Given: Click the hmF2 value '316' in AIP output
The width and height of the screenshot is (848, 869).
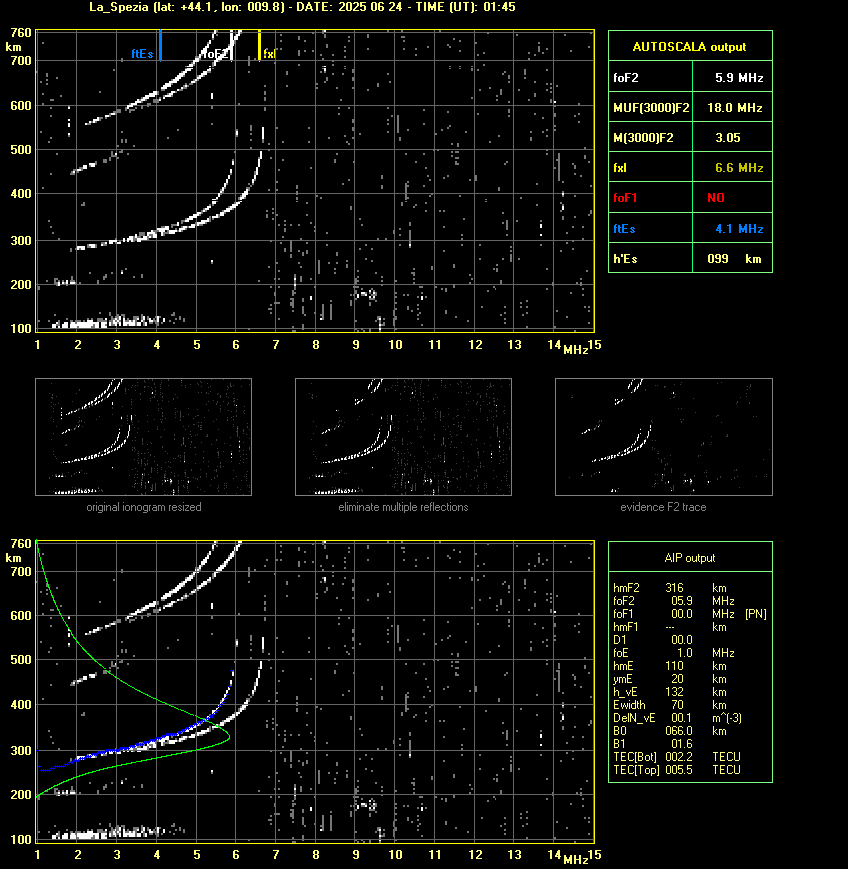Looking at the screenshot, I should pyautogui.click(x=675, y=588).
